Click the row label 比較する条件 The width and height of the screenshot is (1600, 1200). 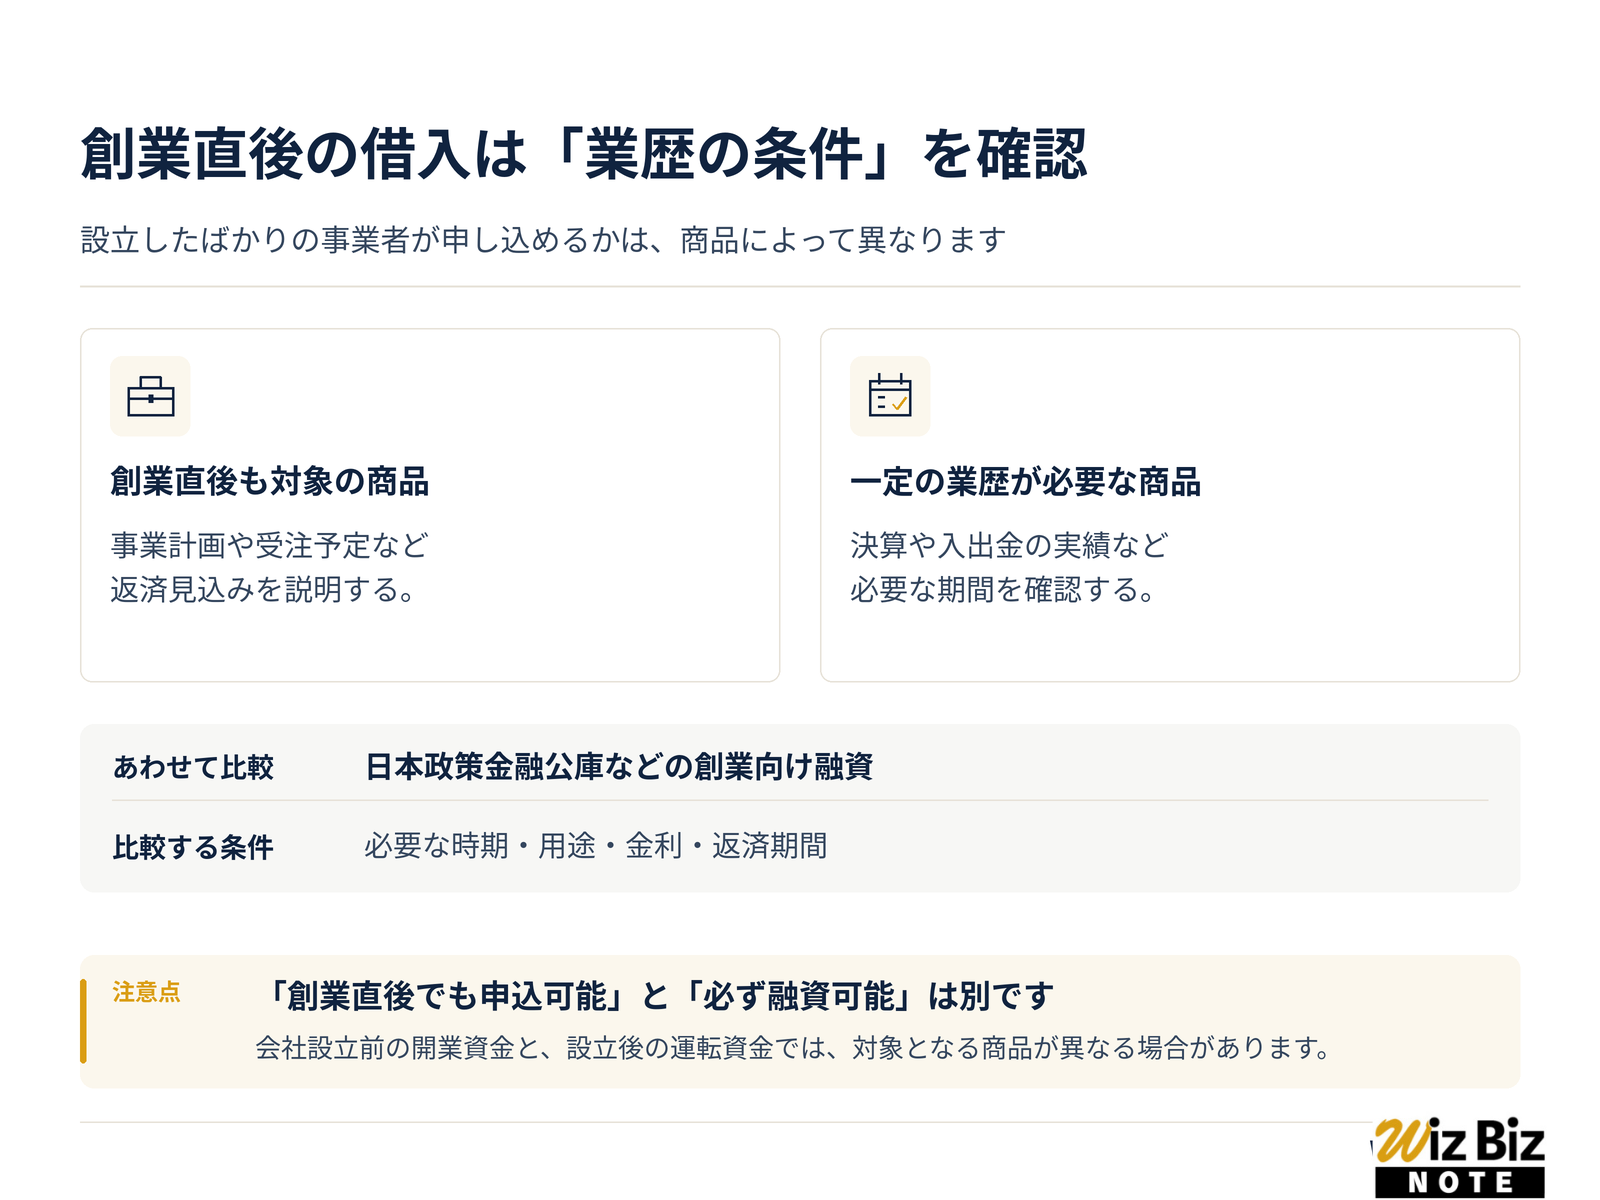click(193, 847)
